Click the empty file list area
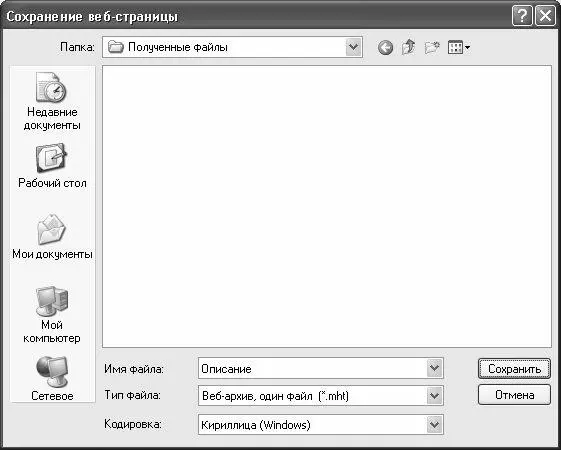561x450 pixels. coord(327,206)
